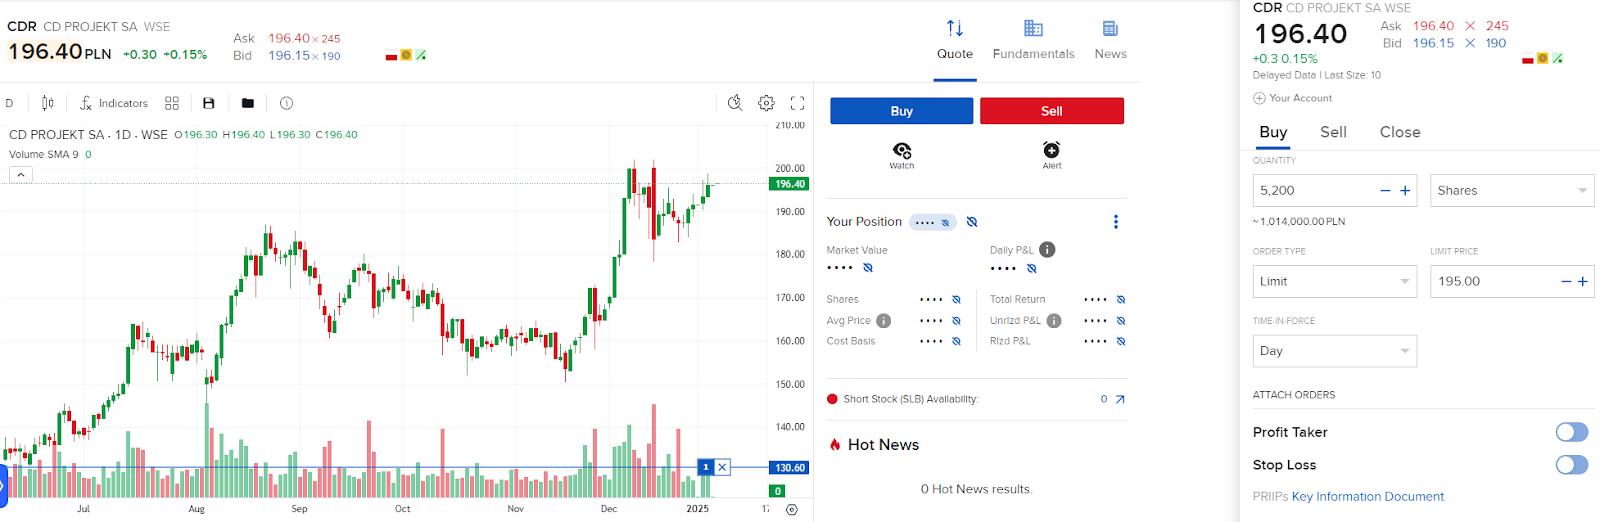The image size is (1600, 522).
Task: Click the Daily P&L info icon
Action: [x=1047, y=250]
